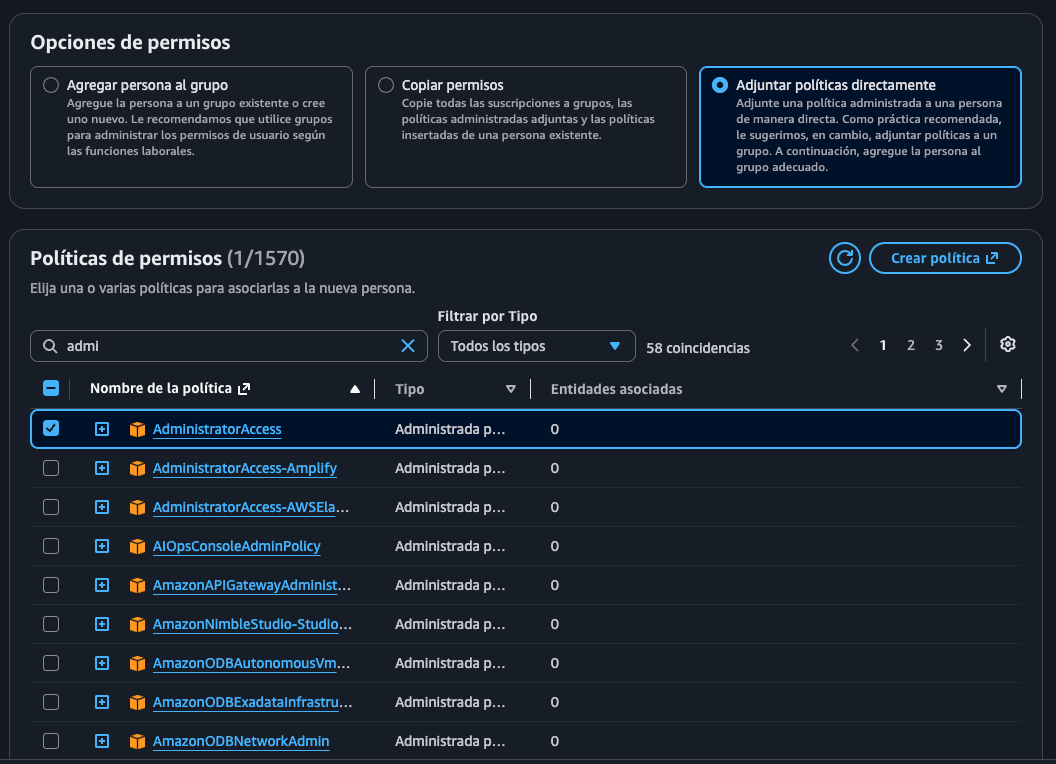Open table preferences gear icon
Screen dimensions: 1056x764
[1008, 344]
